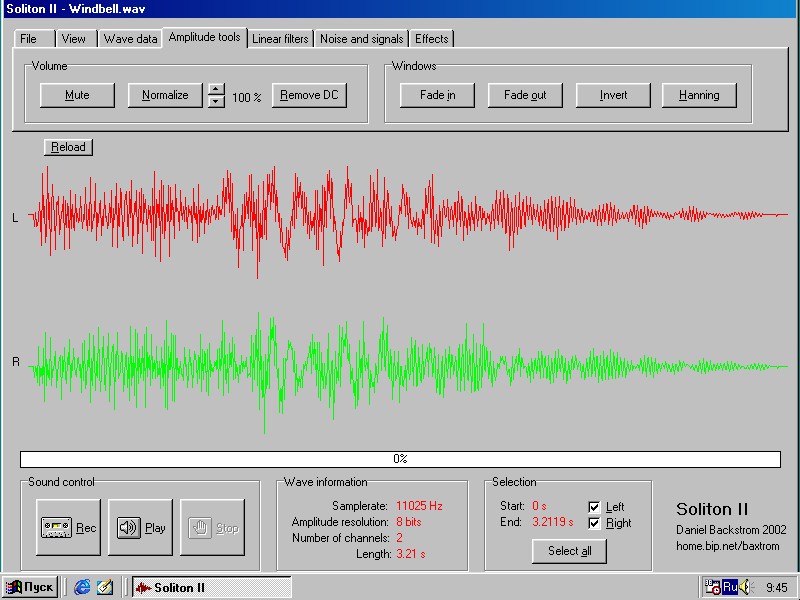This screenshot has height=600, width=800.
Task: Increase volume percent with up arrow
Action: pyautogui.click(x=215, y=90)
